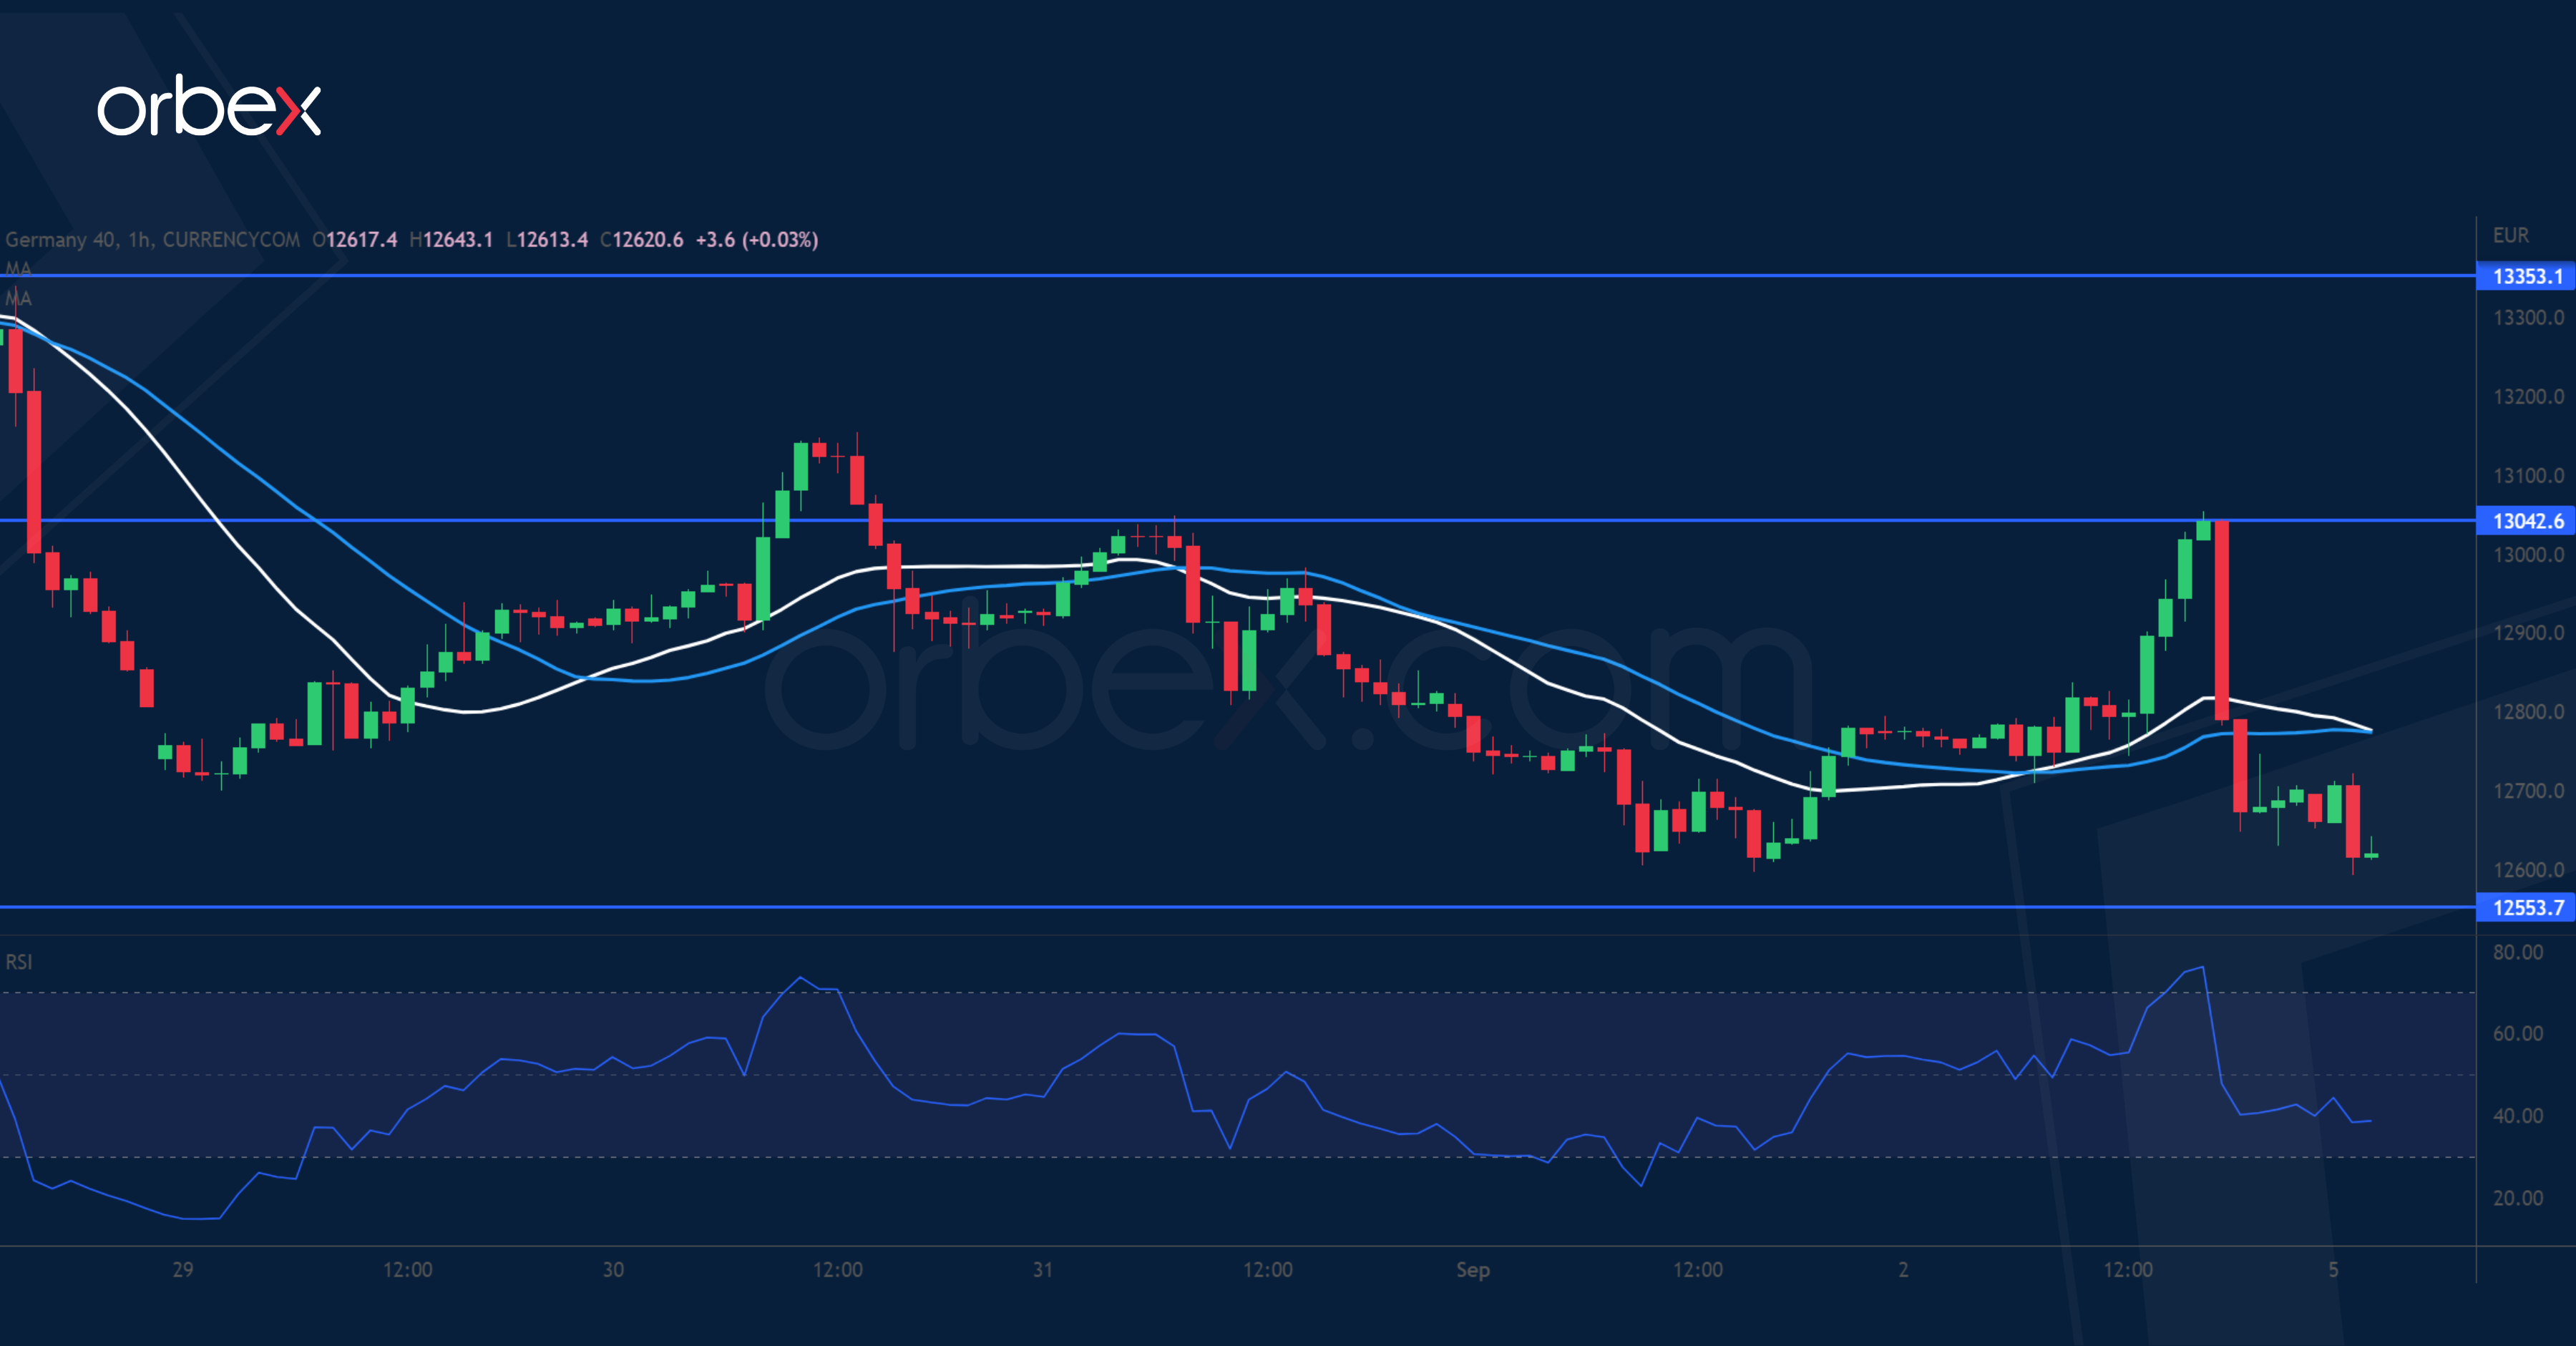2576x1346 pixels.
Task: Click the 12600.0 price axis tick
Action: (x=2527, y=870)
